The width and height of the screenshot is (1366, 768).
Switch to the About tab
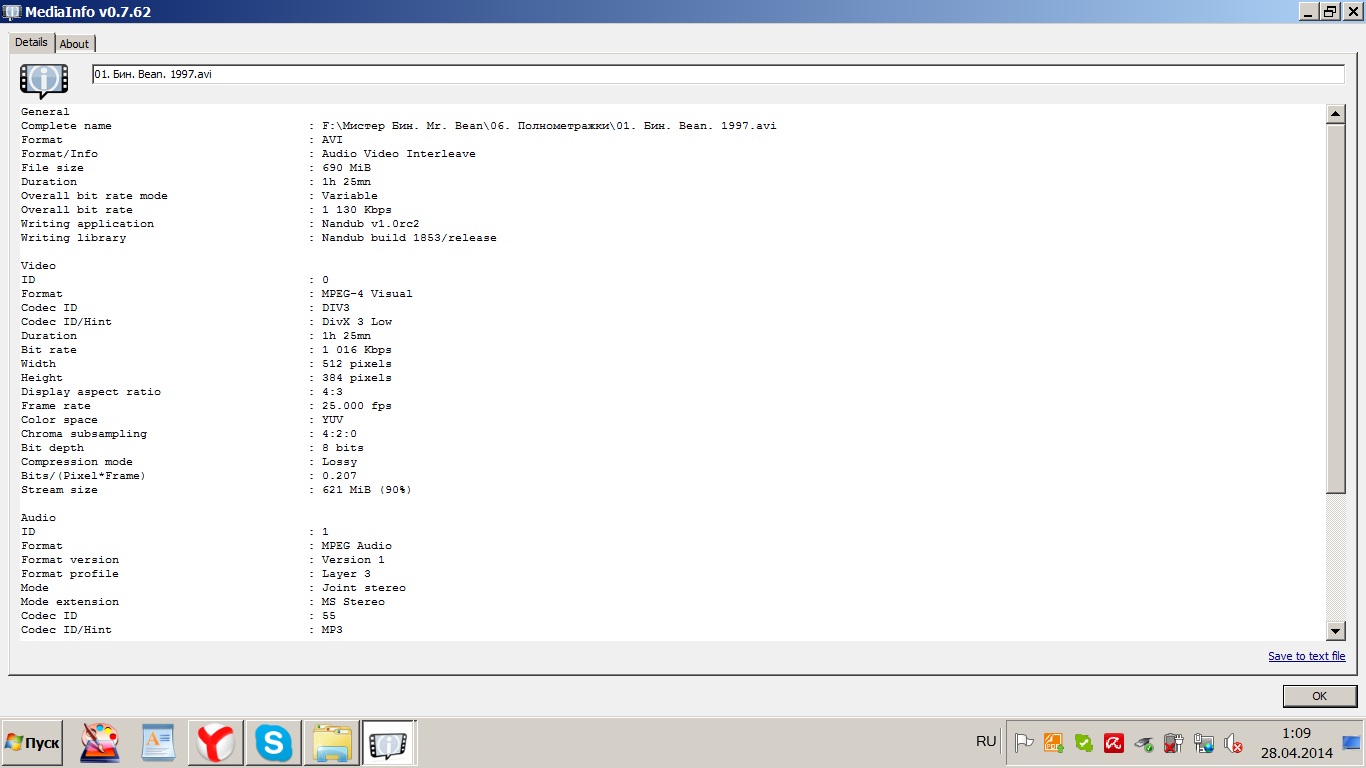click(x=74, y=44)
